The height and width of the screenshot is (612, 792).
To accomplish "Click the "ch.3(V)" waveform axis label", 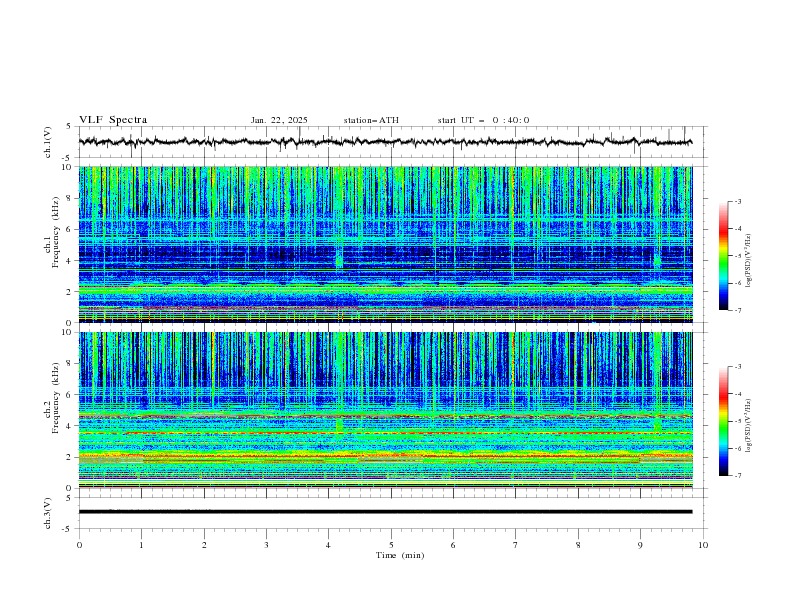I will click(48, 513).
